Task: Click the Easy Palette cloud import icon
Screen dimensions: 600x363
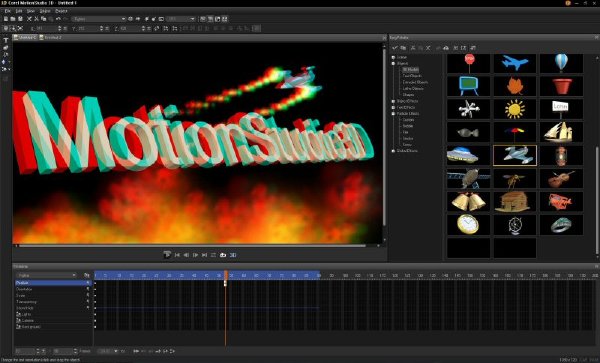Action: coord(446,48)
